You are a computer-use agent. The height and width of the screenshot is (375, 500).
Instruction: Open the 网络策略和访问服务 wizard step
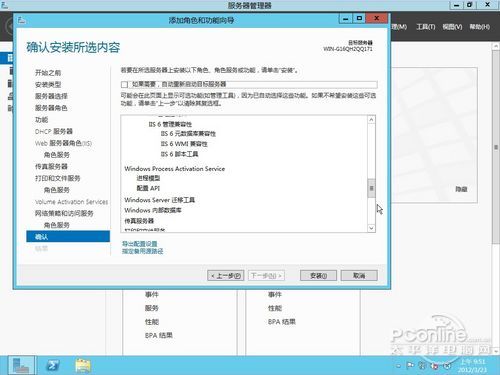(x=64, y=213)
